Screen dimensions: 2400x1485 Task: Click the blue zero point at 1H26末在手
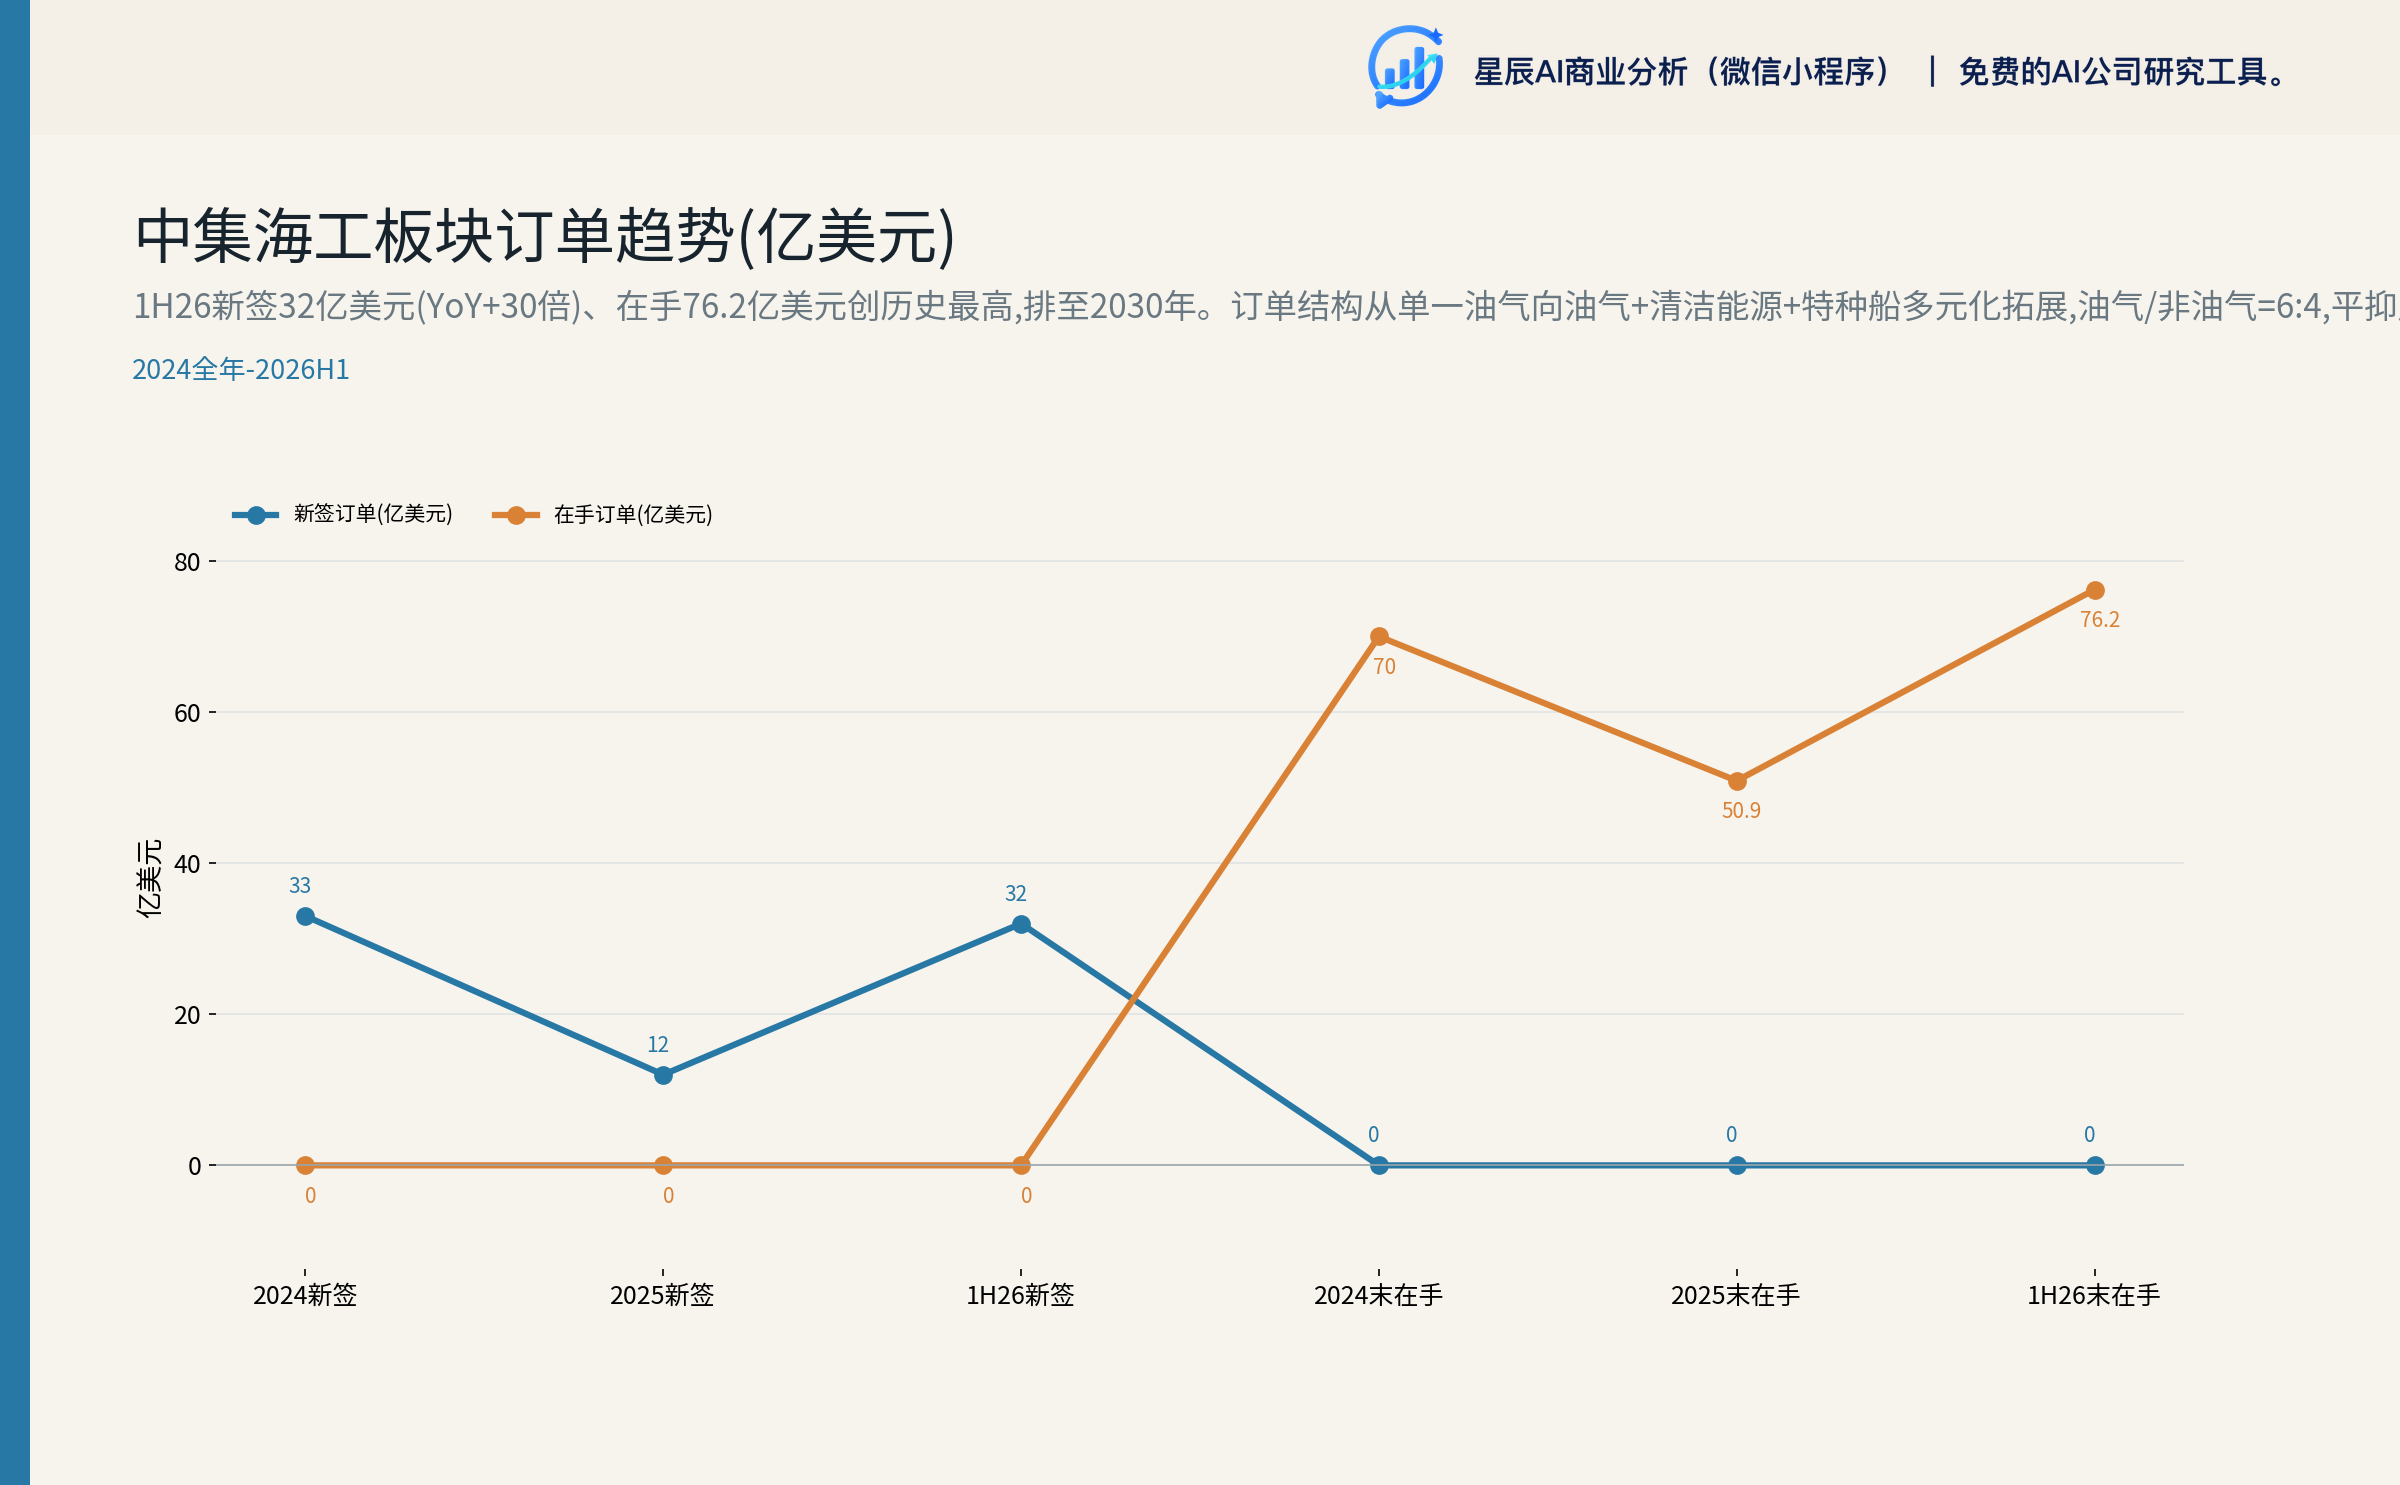click(x=2095, y=1165)
